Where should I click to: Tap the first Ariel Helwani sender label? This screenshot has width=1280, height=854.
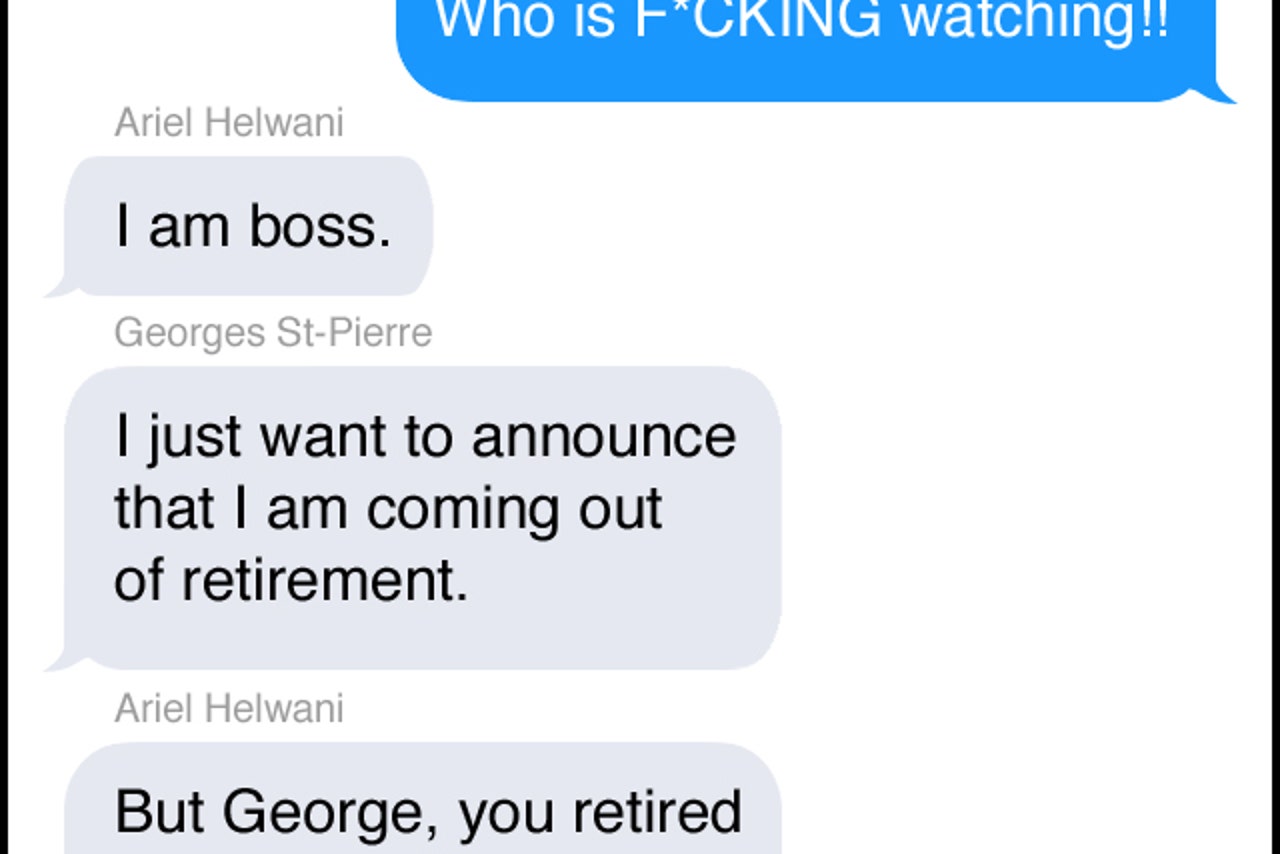[x=229, y=123]
